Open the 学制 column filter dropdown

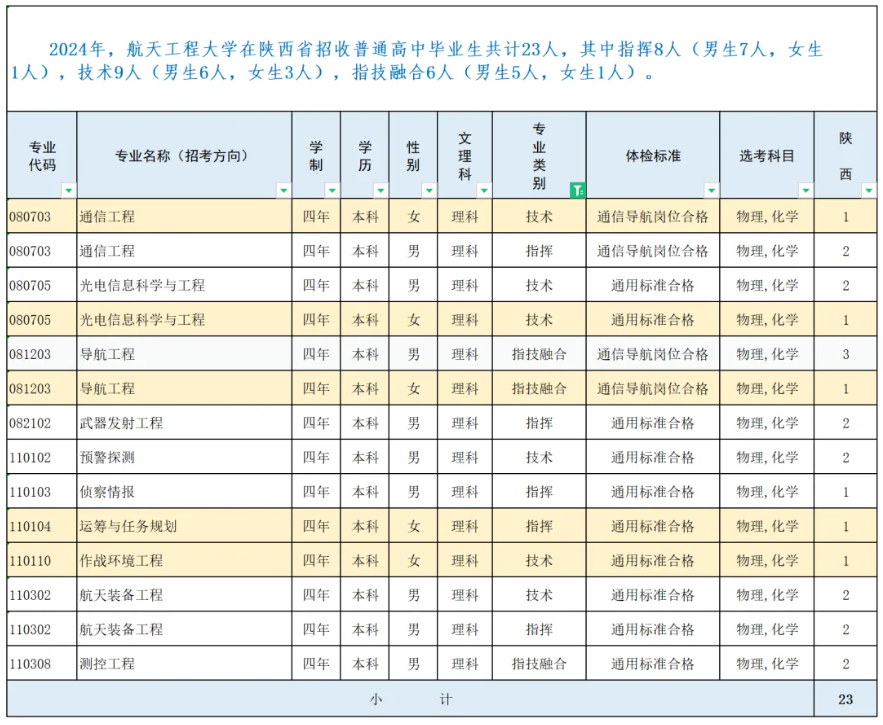pyautogui.click(x=332, y=190)
